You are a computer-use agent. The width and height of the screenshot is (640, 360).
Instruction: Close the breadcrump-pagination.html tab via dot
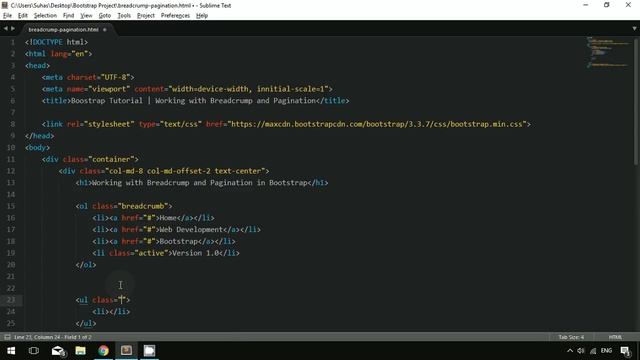tap(105, 29)
